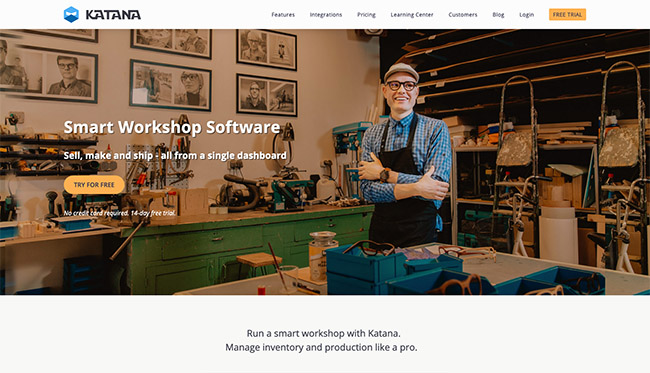Click the blue hexagon Katana logo icon

click(71, 15)
